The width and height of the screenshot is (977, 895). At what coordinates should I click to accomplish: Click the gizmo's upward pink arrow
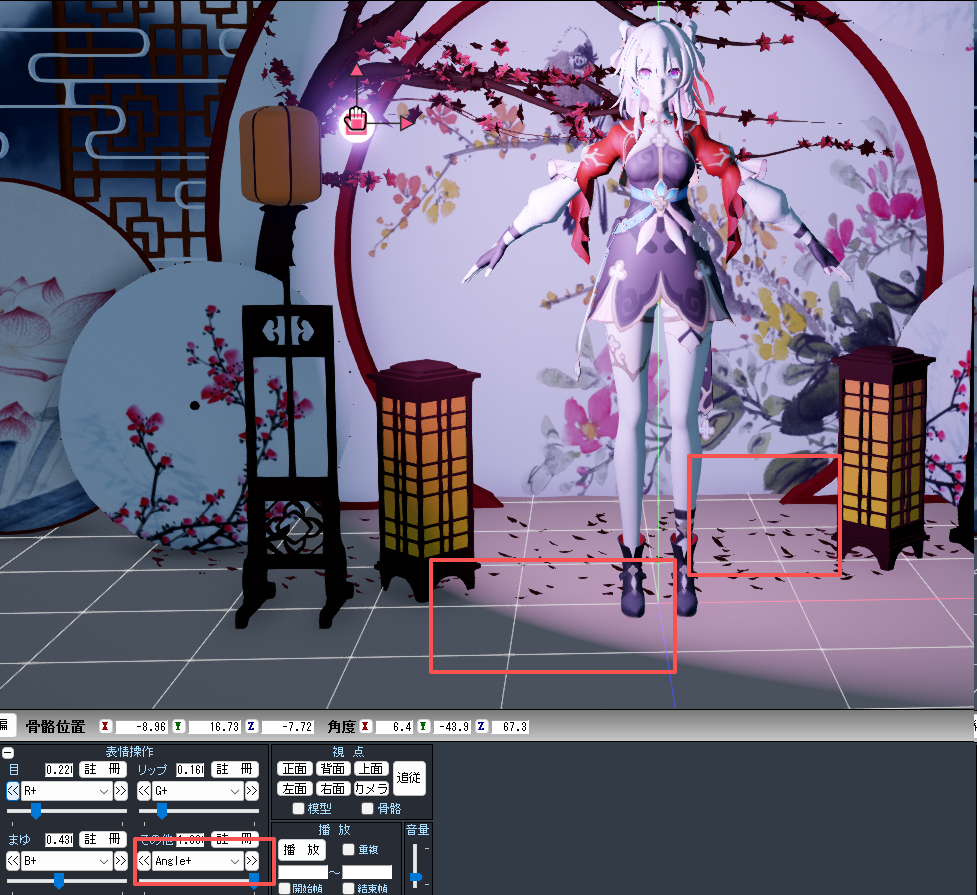[x=356, y=70]
